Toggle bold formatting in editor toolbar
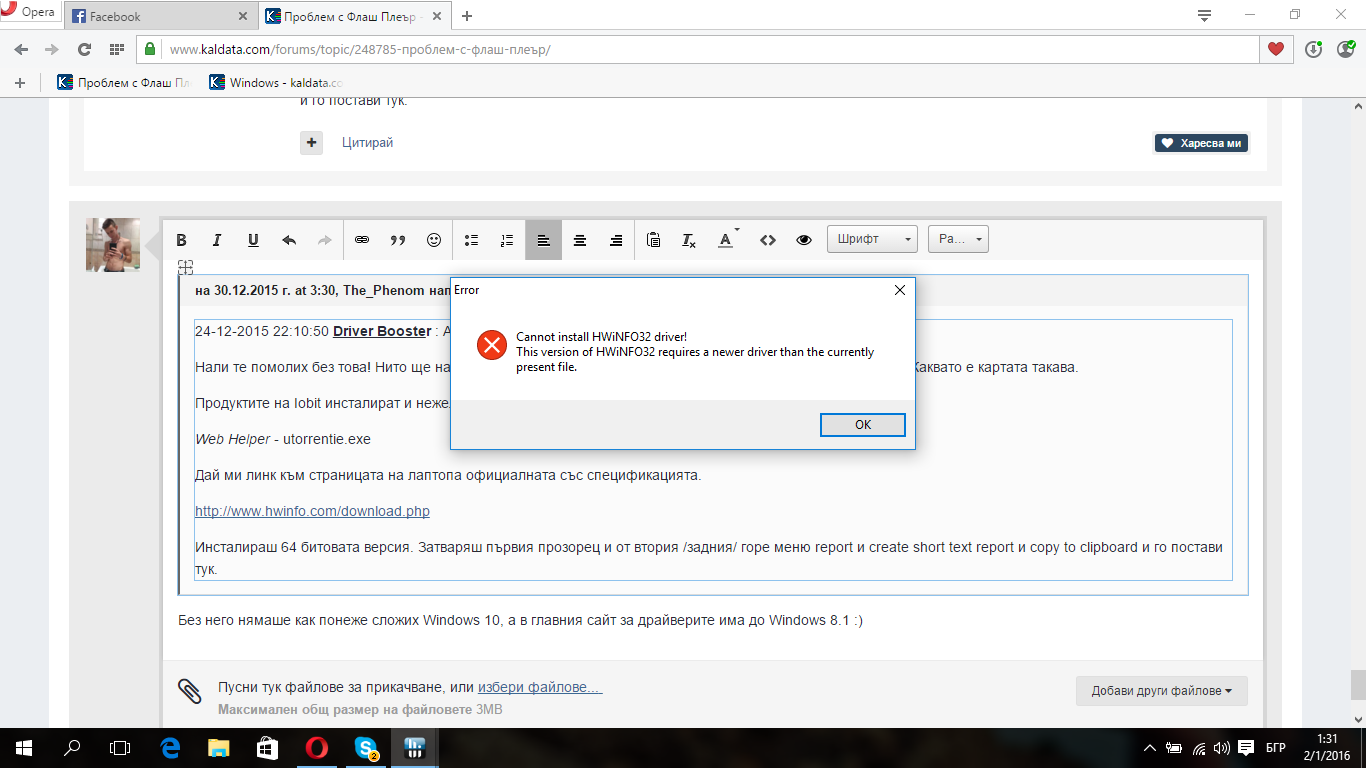1366x768 pixels. coord(181,240)
